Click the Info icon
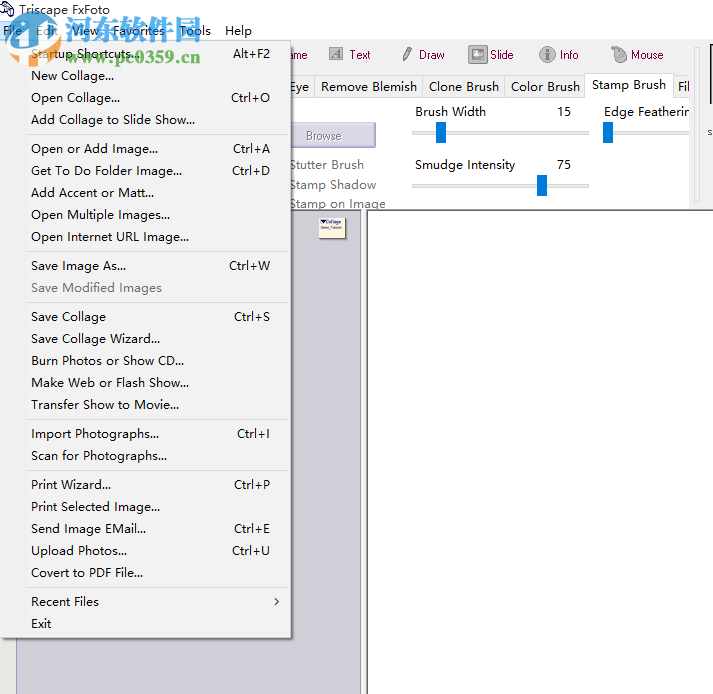The image size is (713, 694). pos(547,55)
